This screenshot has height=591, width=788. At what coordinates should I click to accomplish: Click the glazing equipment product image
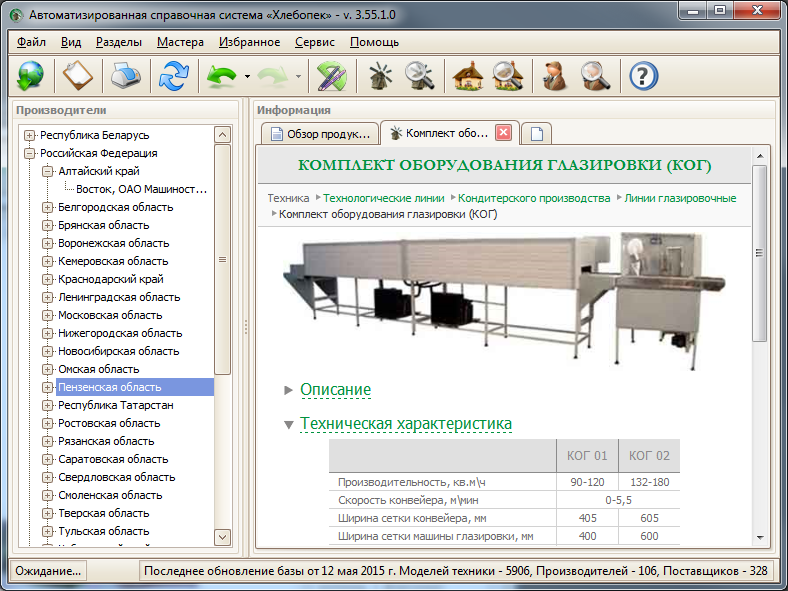505,301
